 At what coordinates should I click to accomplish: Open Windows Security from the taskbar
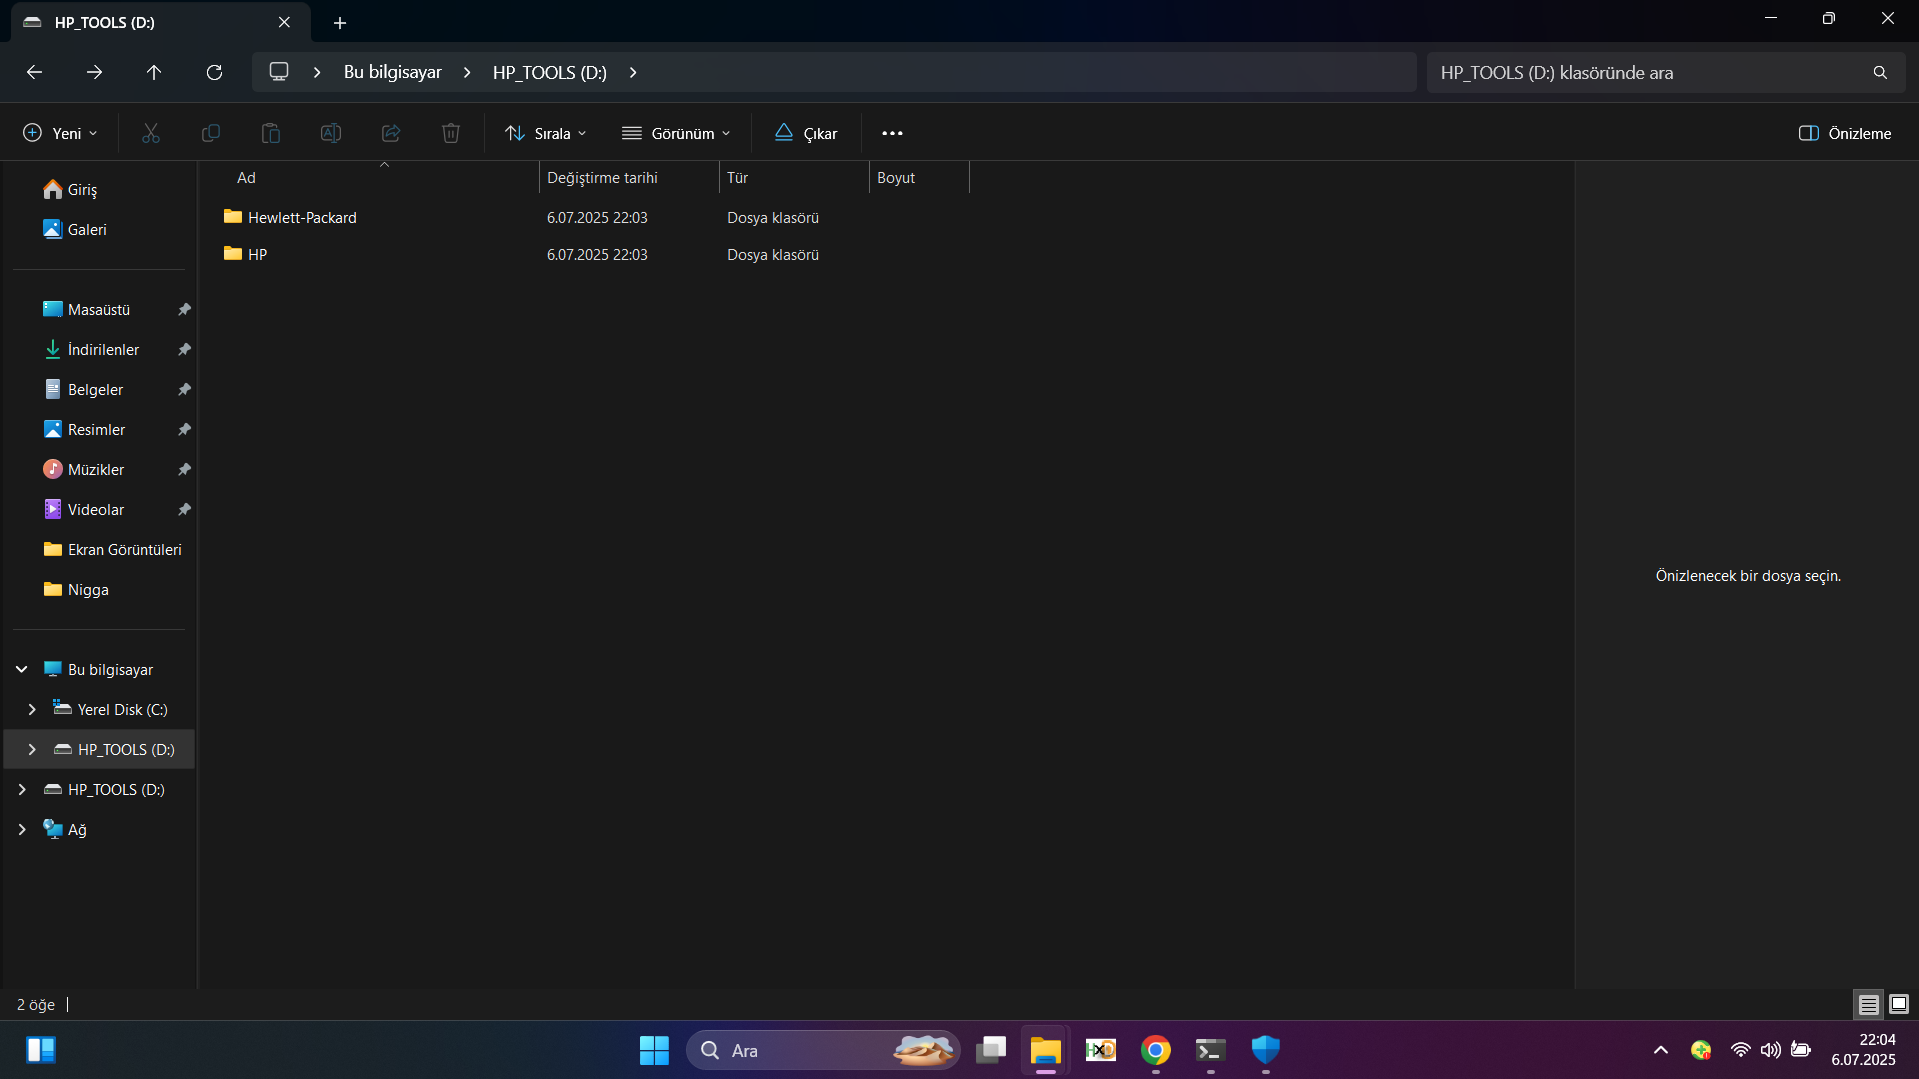[1265, 1050]
